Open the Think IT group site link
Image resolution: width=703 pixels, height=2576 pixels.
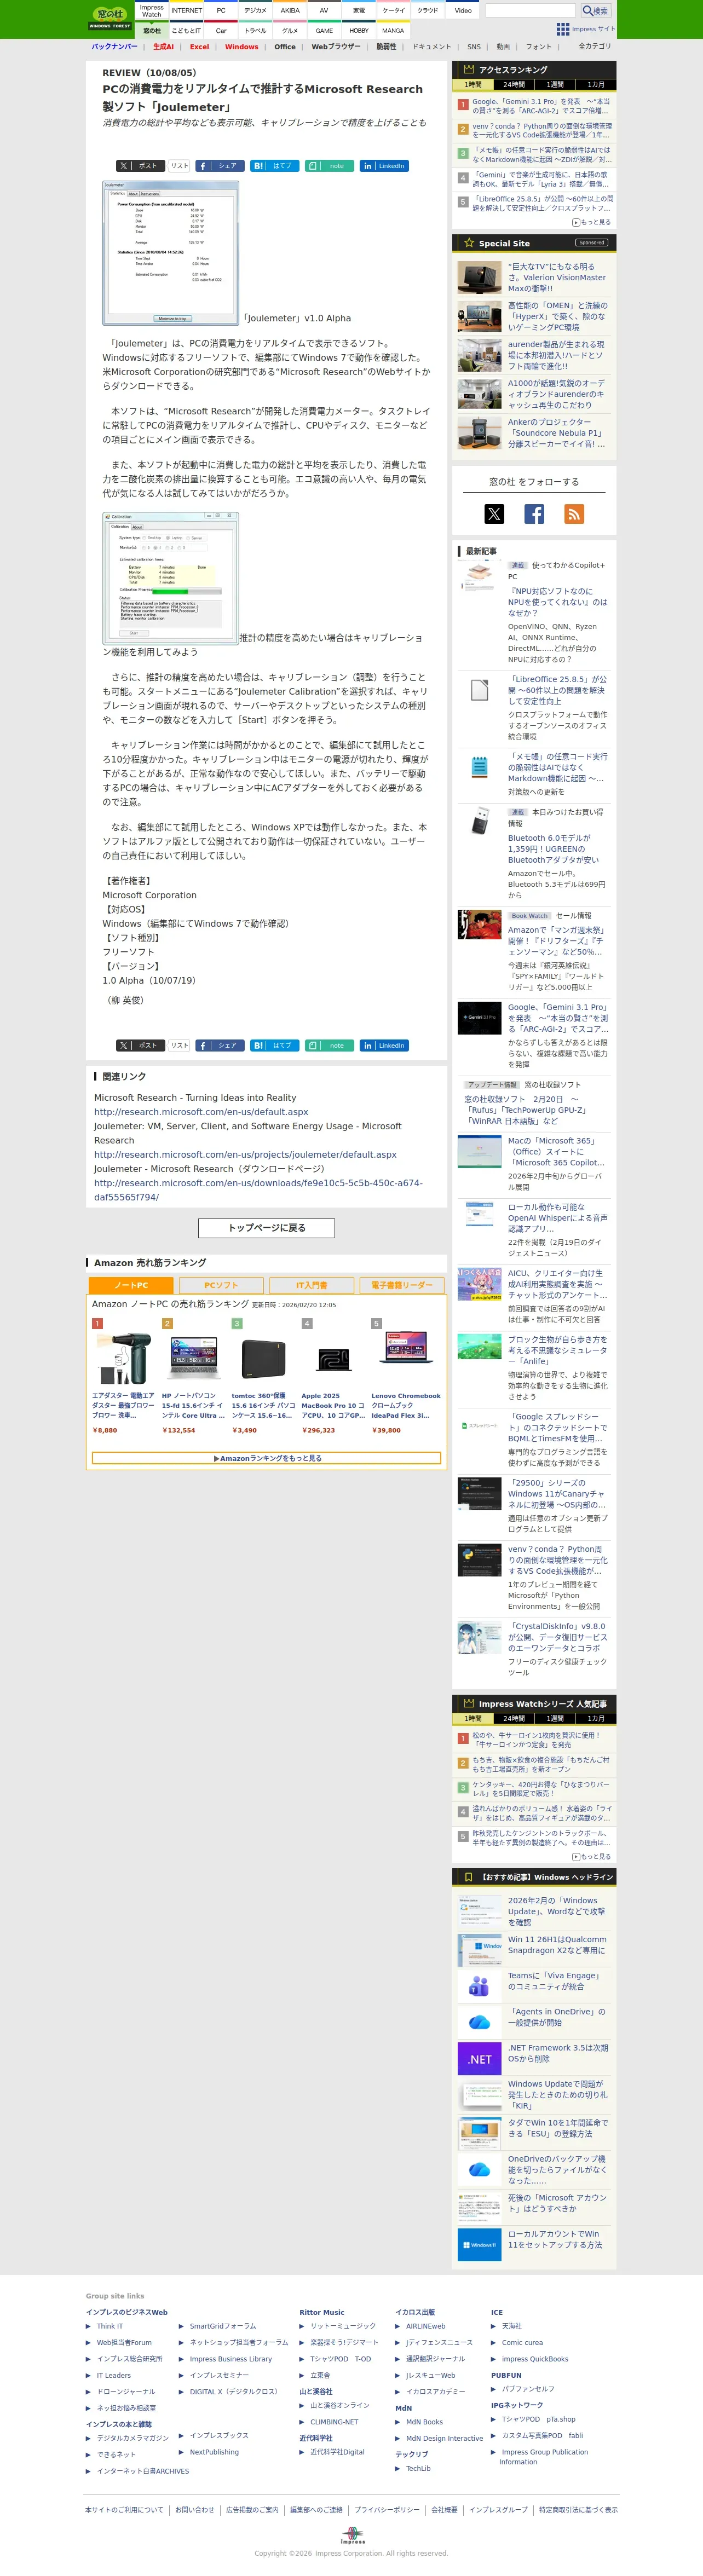tap(110, 2326)
